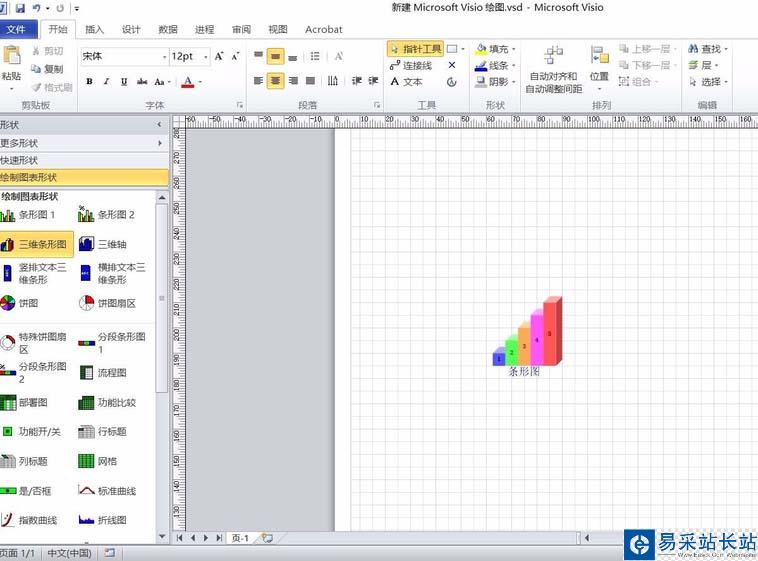Select the 部署图 shape

pyautogui.click(x=24, y=402)
